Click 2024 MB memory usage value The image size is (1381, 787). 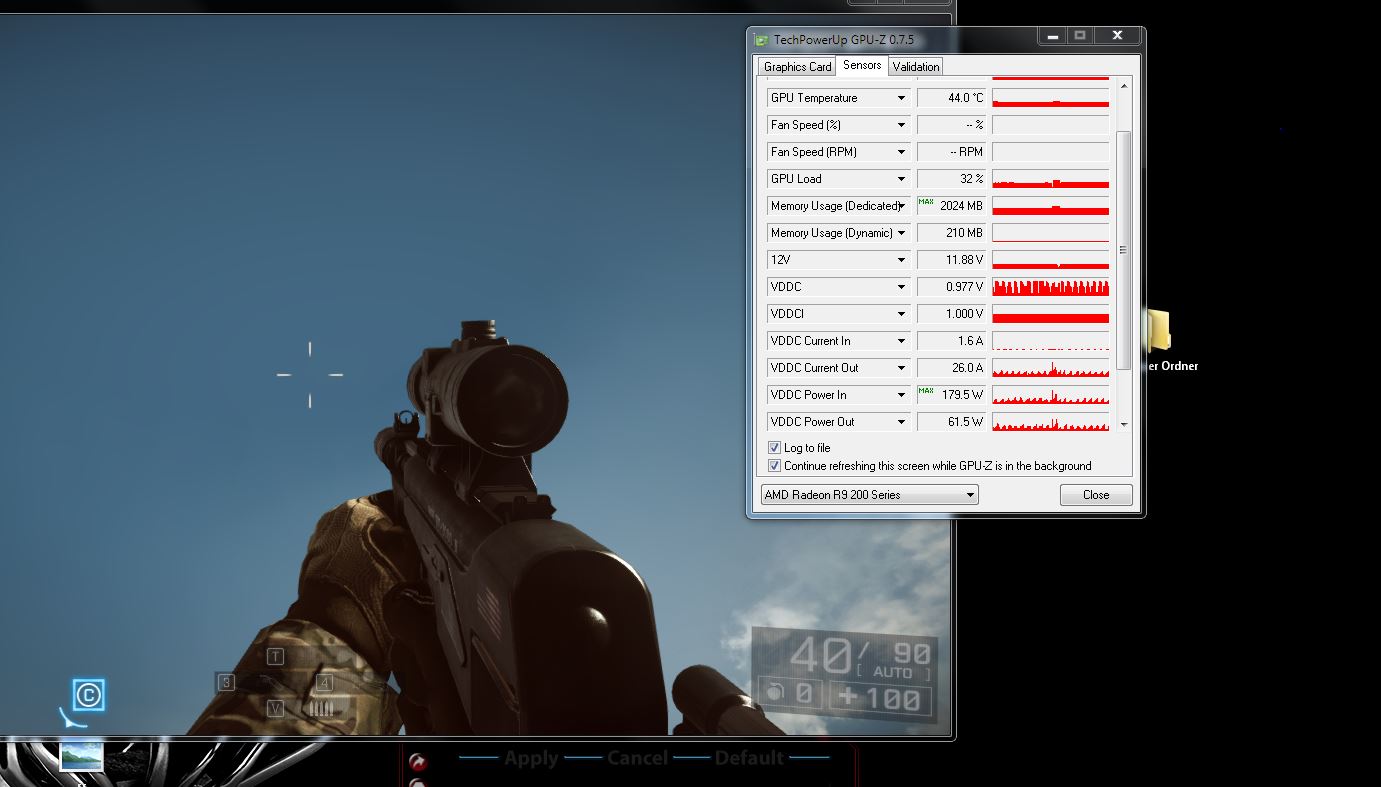tap(951, 206)
